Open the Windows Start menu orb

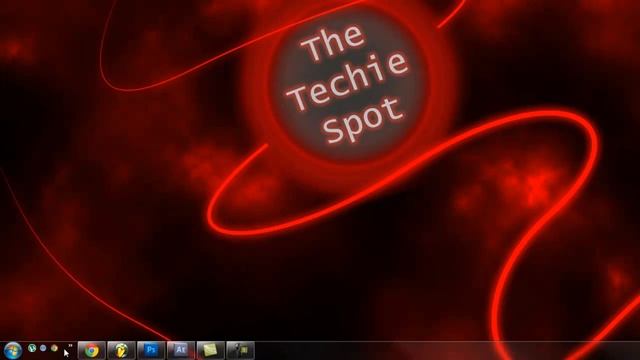pyautogui.click(x=12, y=351)
